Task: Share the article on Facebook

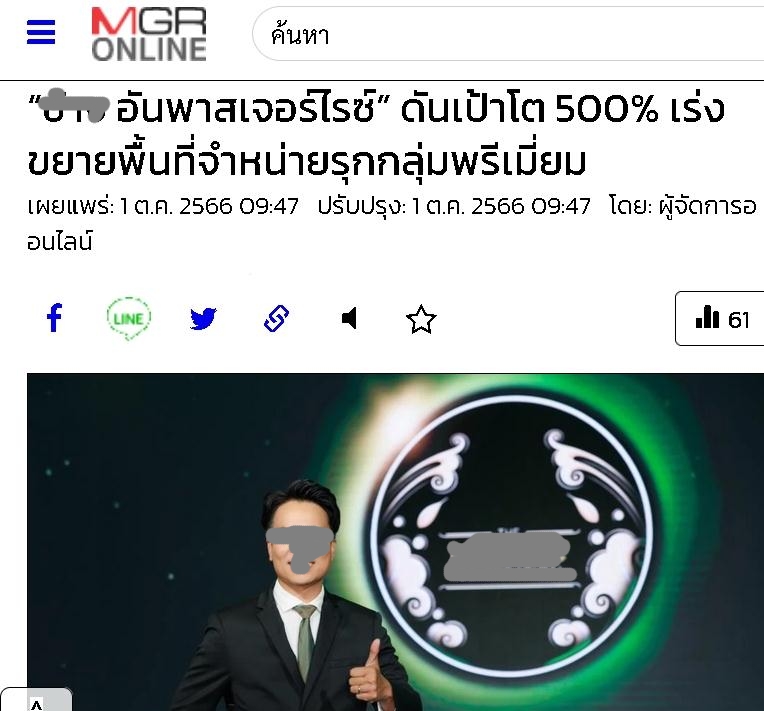Action: tap(55, 318)
